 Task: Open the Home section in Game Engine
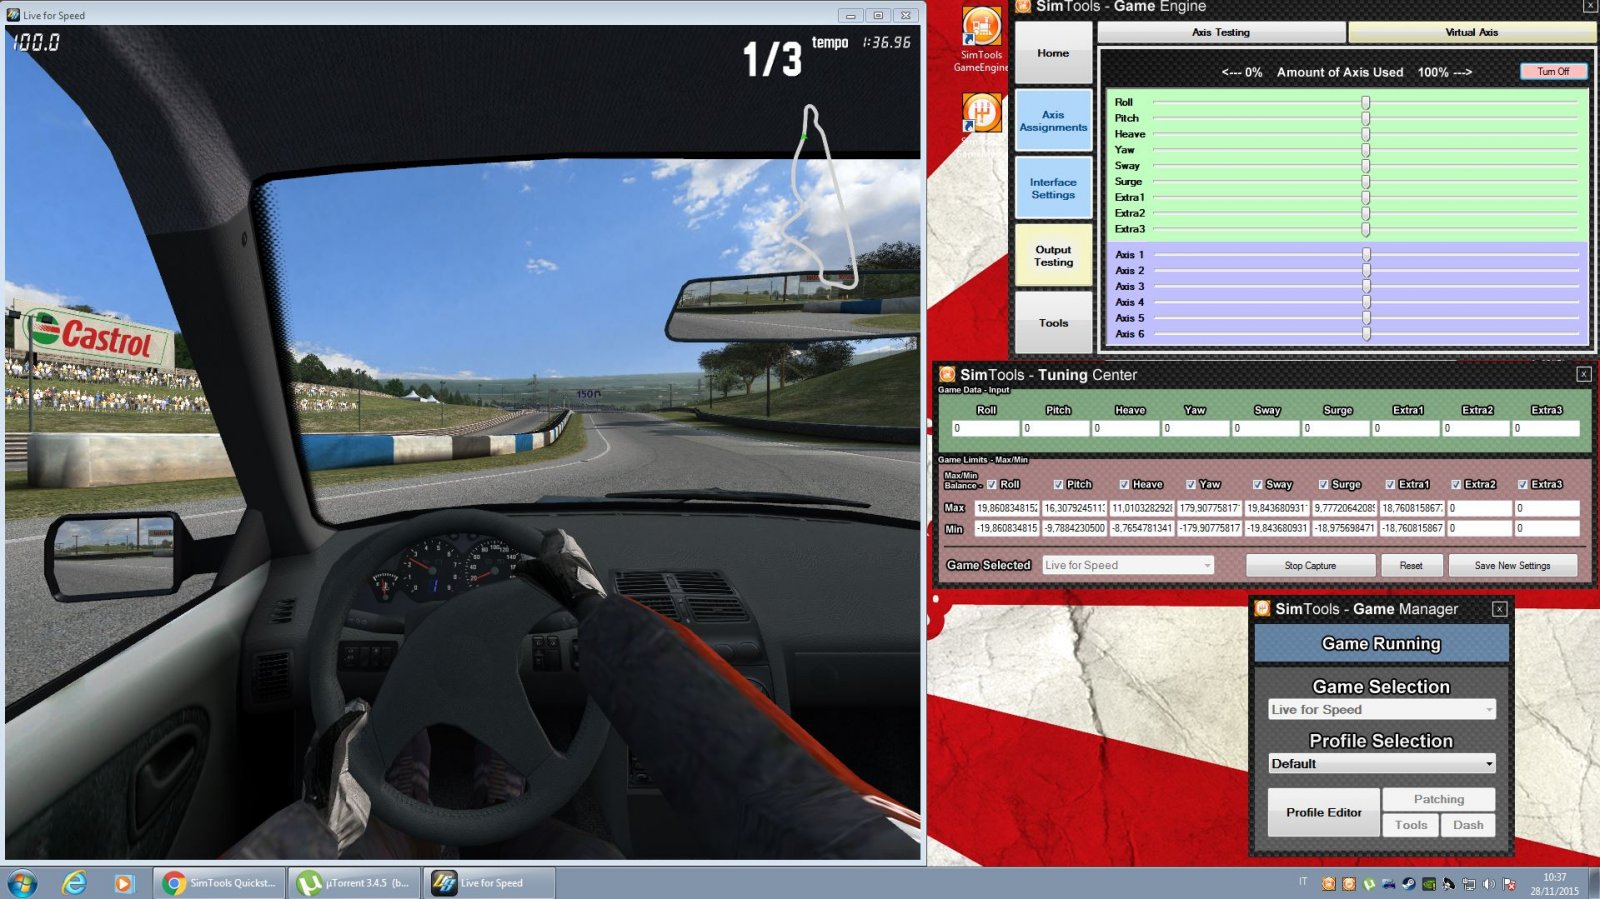(1053, 53)
